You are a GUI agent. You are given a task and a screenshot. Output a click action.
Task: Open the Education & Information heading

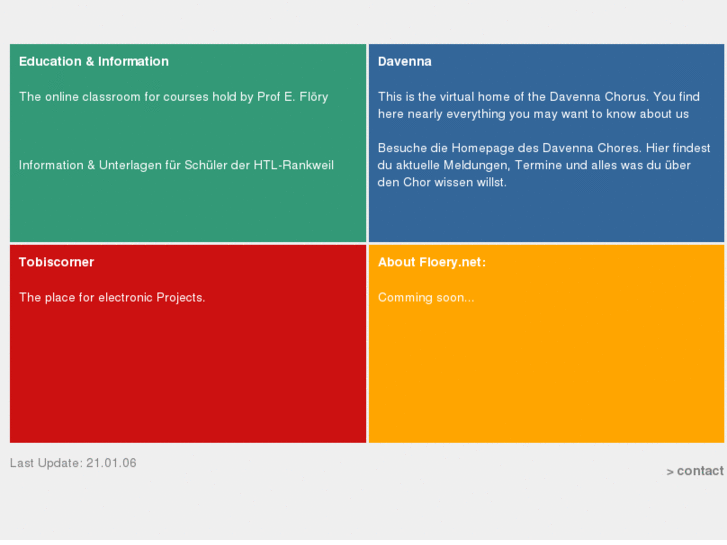94,62
